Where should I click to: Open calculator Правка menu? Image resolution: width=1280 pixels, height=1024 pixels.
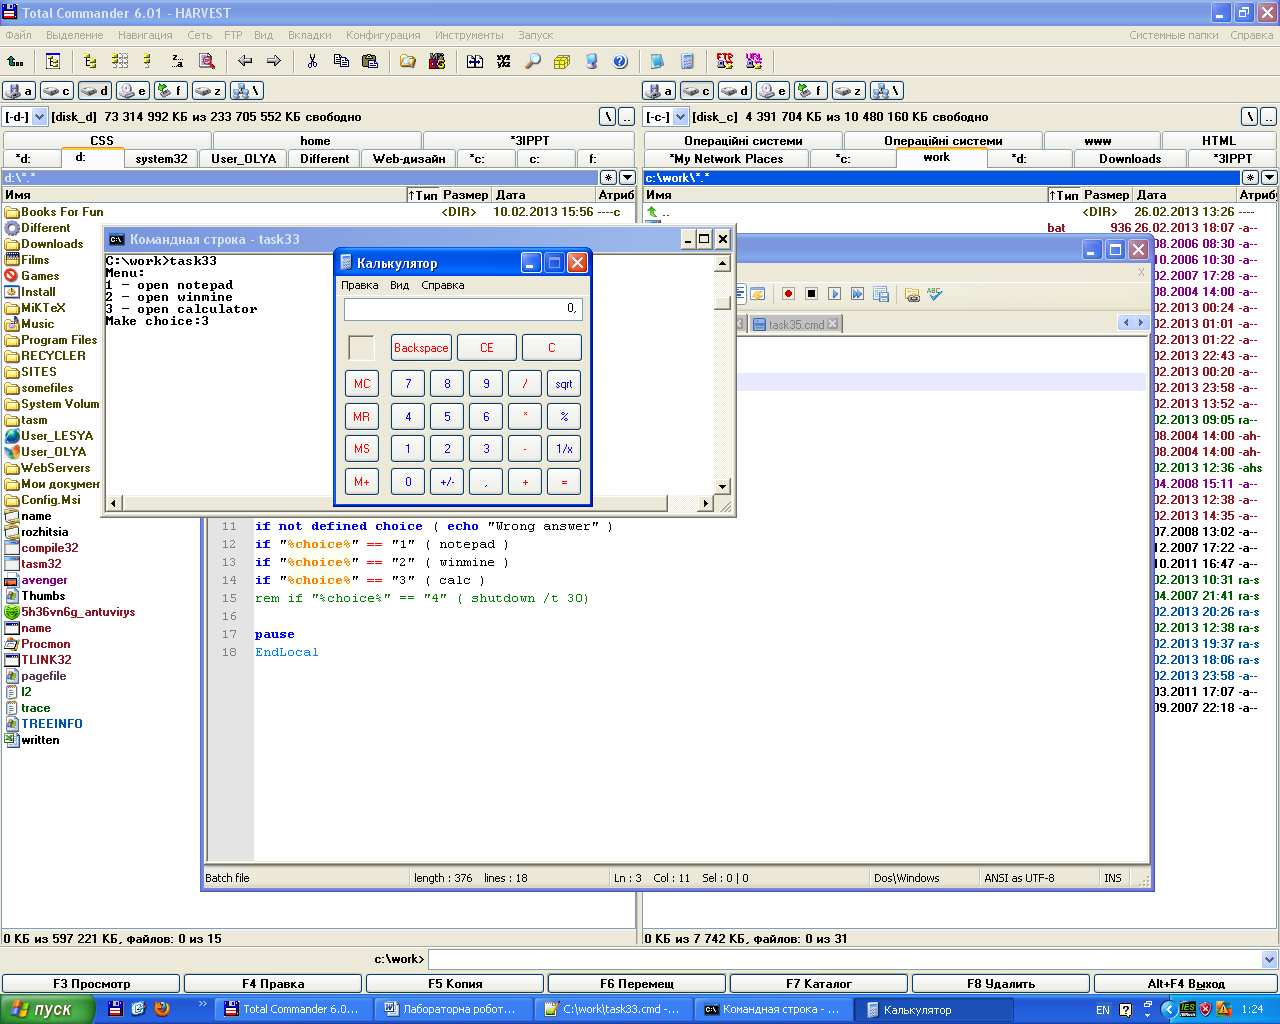[360, 285]
